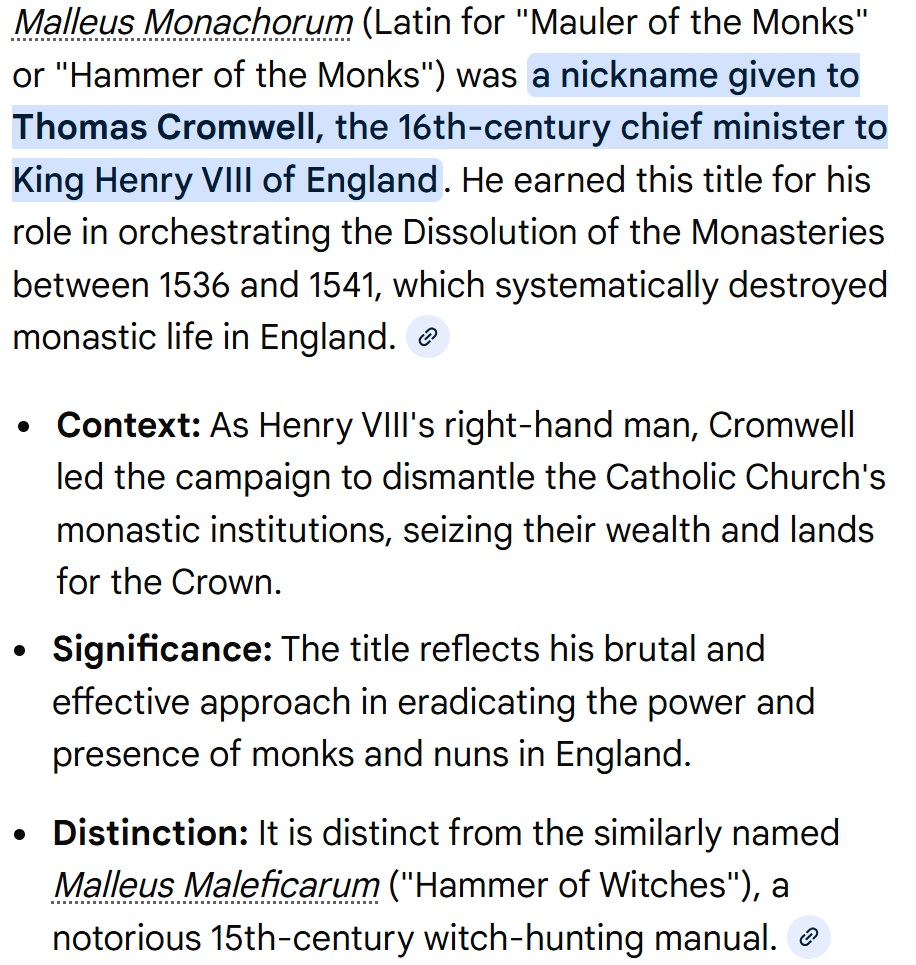Image resolution: width=916 pixels, height=965 pixels.
Task: Click the bullet point beside "Distinction"
Action: point(25,835)
